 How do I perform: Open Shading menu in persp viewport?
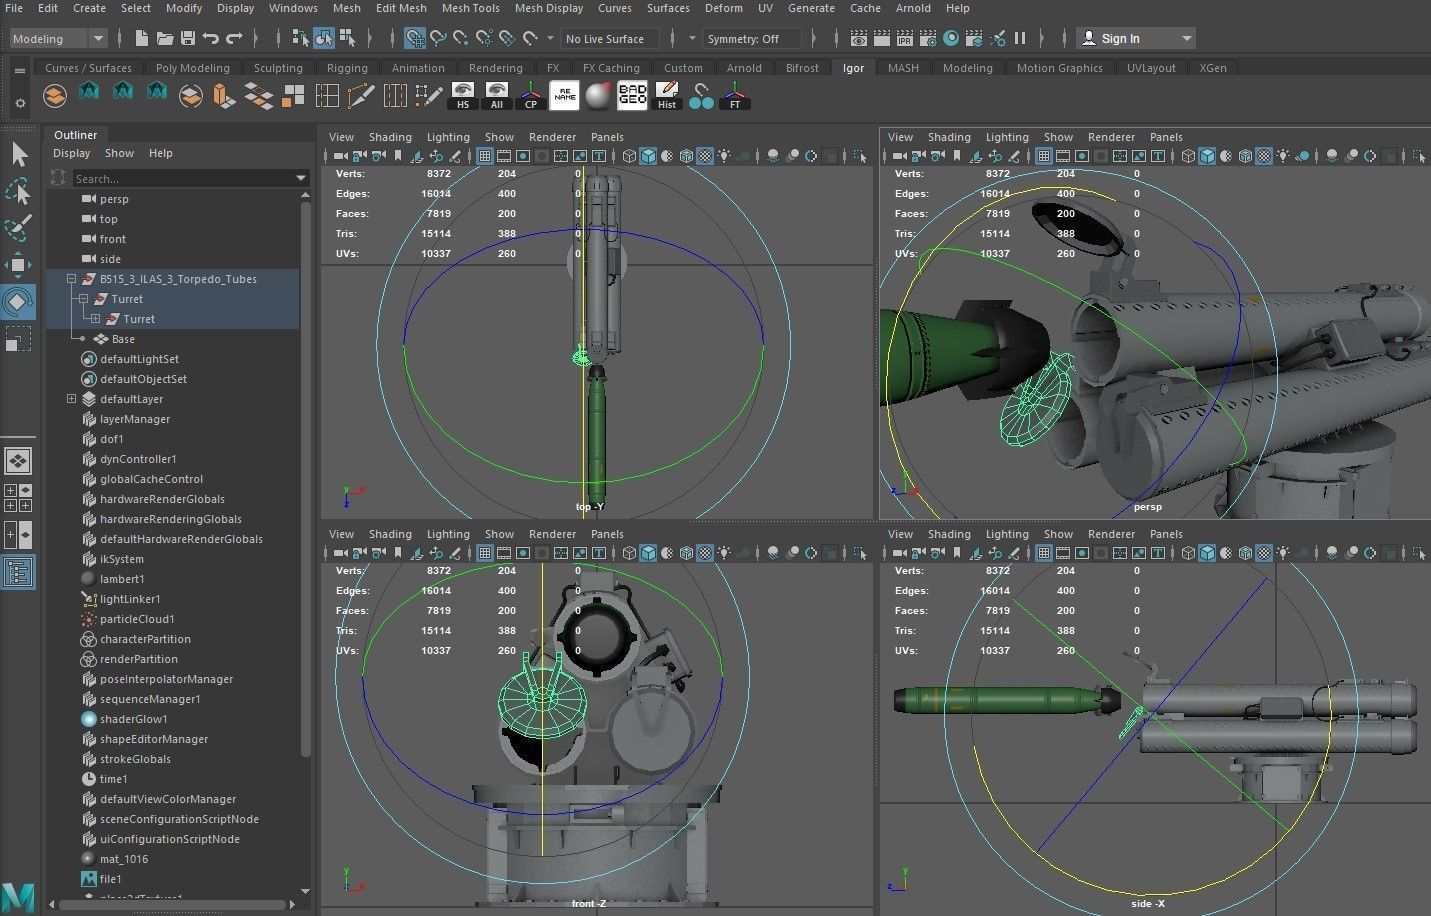click(948, 137)
